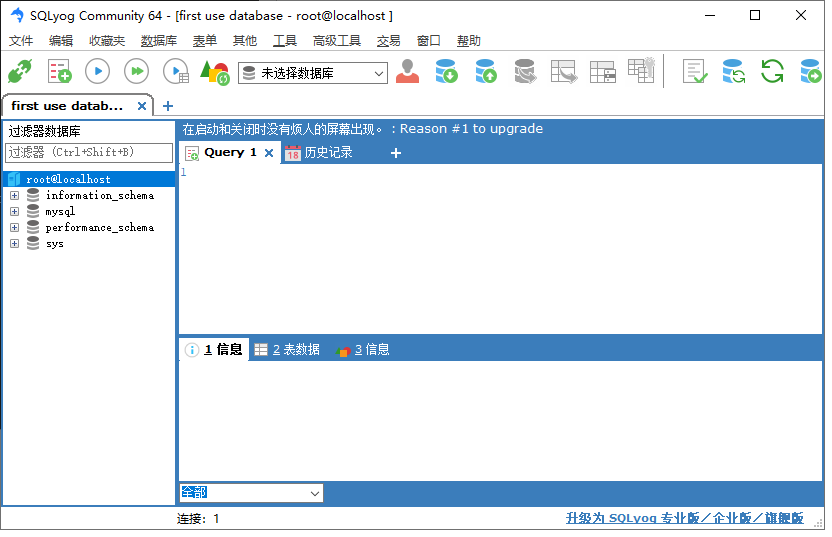Run all queries with double-arrow button
Screen dimensions: 832x537
pyautogui.click(x=136, y=72)
